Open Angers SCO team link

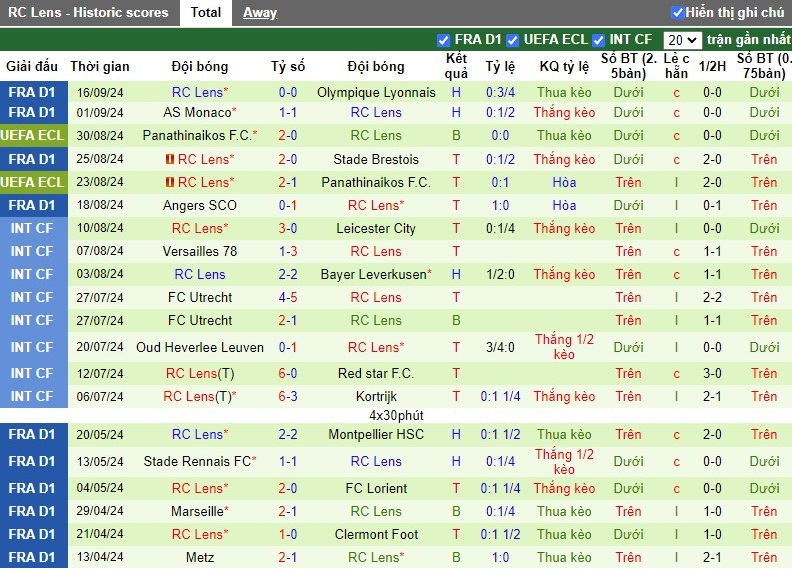[x=200, y=205]
